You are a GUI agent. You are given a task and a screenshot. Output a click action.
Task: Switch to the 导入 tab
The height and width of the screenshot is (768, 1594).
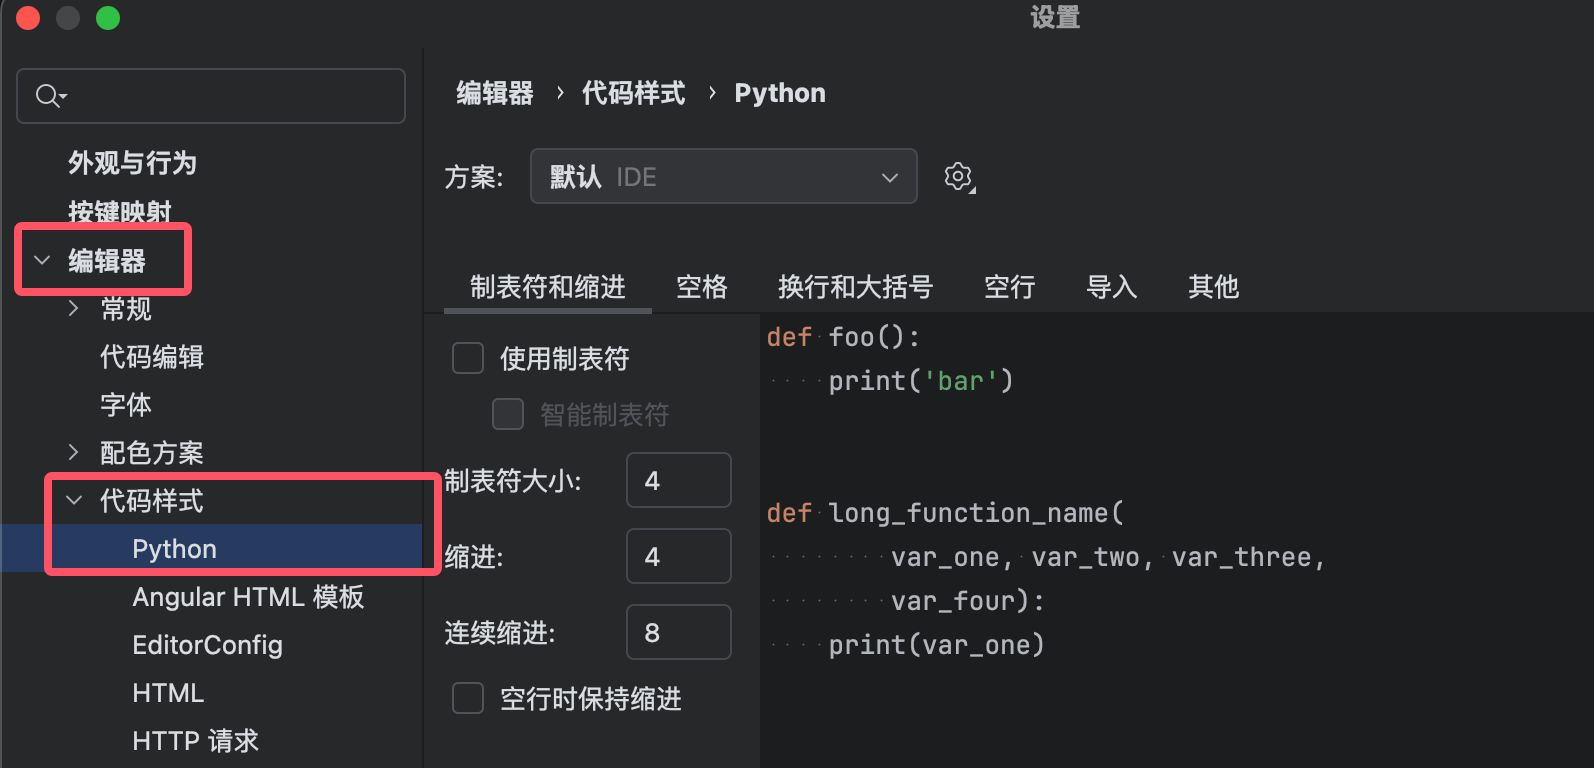tap(1111, 287)
